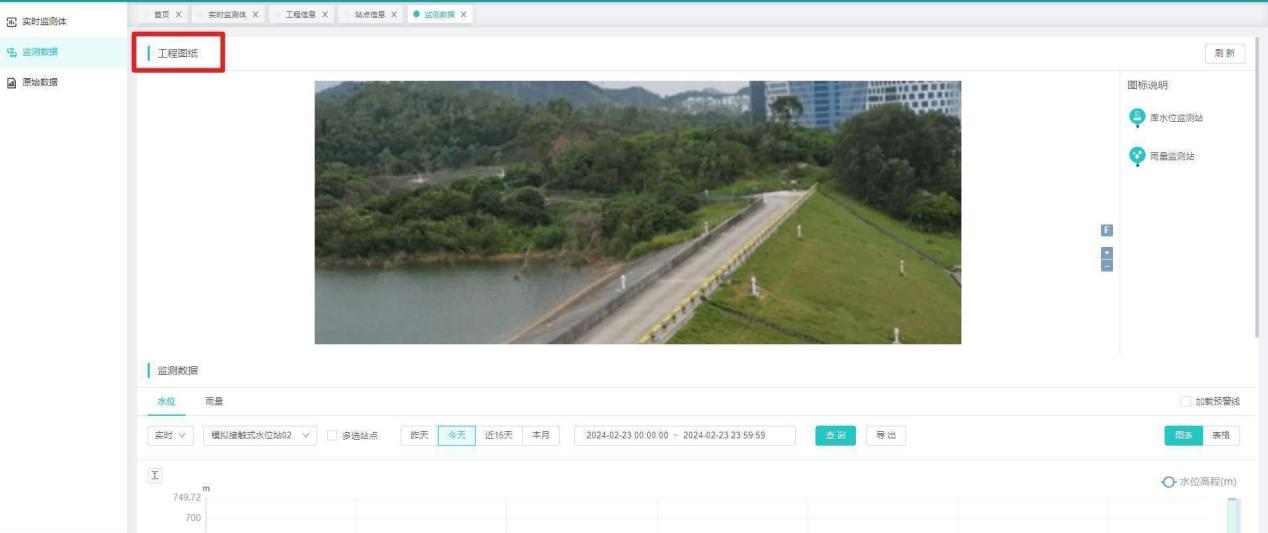
Task: Toggle the 水位高程(m) chart legend marker
Action: point(1169,482)
